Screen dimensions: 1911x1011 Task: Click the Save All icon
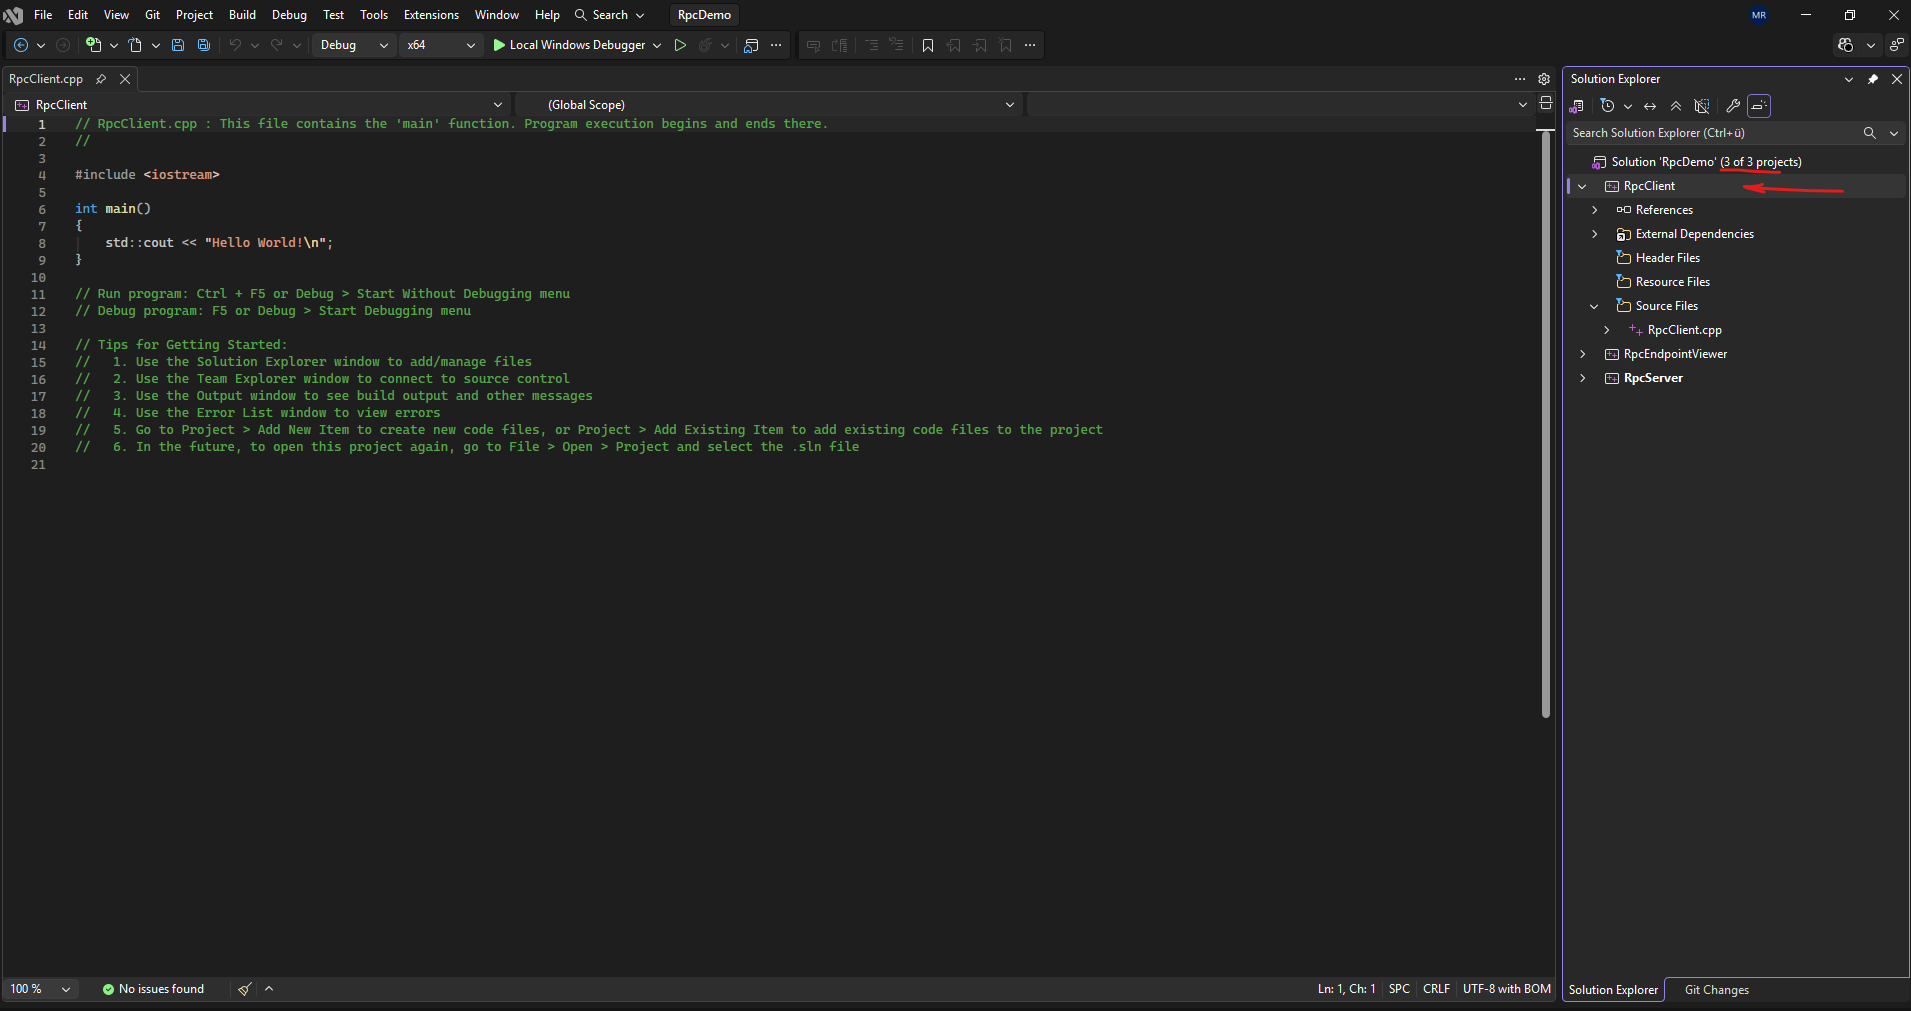coord(204,45)
